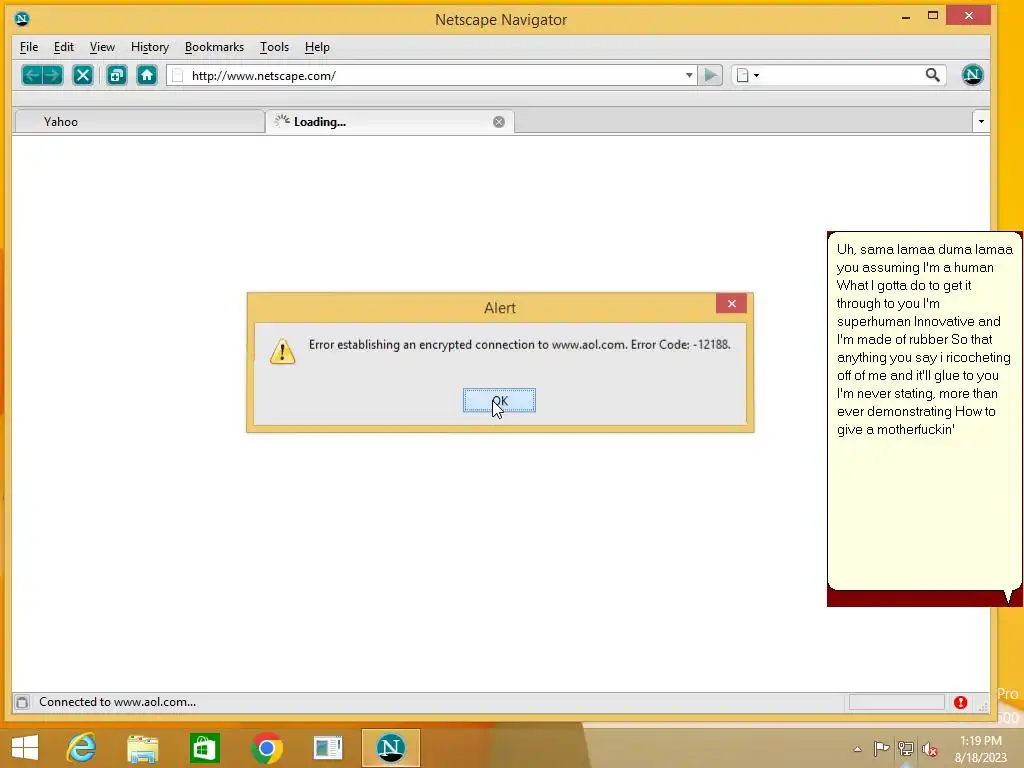Viewport: 1024px width, 768px height.
Task: Go forward with the right arrow button
Action: (53, 75)
